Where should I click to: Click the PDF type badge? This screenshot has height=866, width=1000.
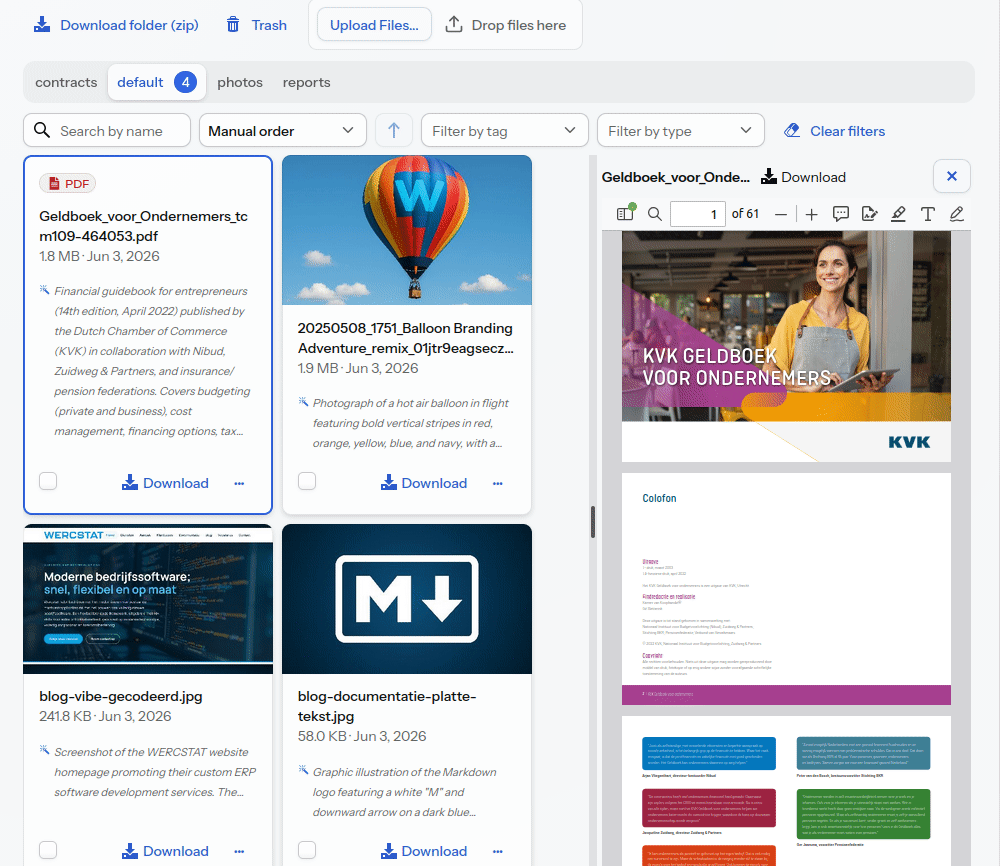(68, 184)
